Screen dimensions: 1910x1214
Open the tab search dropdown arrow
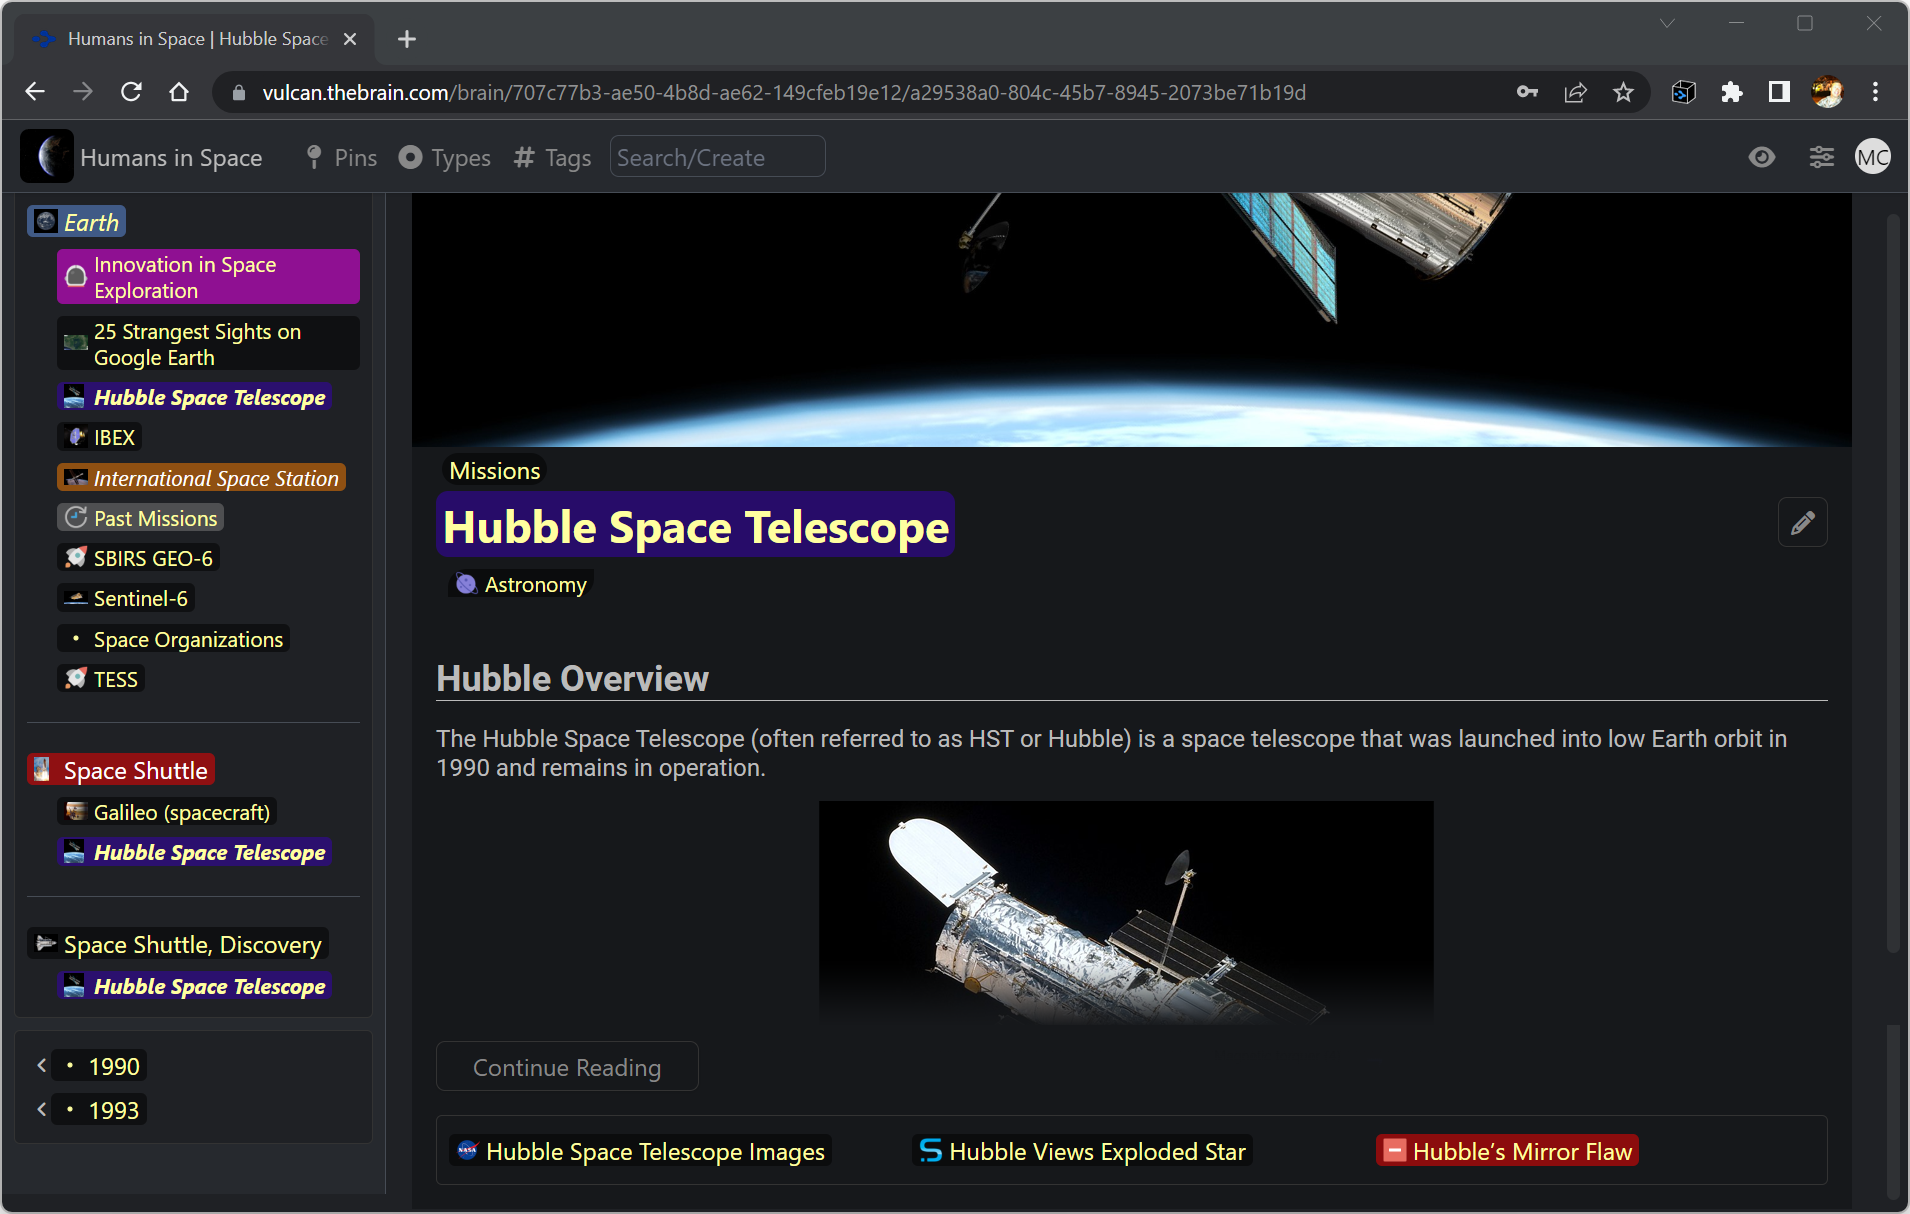point(1668,22)
